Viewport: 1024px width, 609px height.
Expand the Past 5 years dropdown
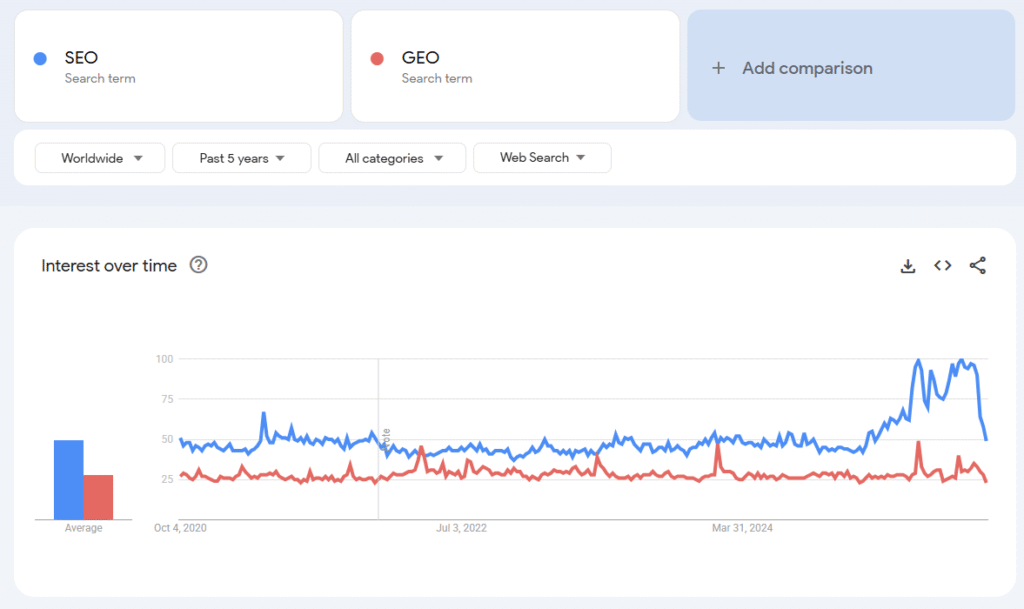coord(241,158)
